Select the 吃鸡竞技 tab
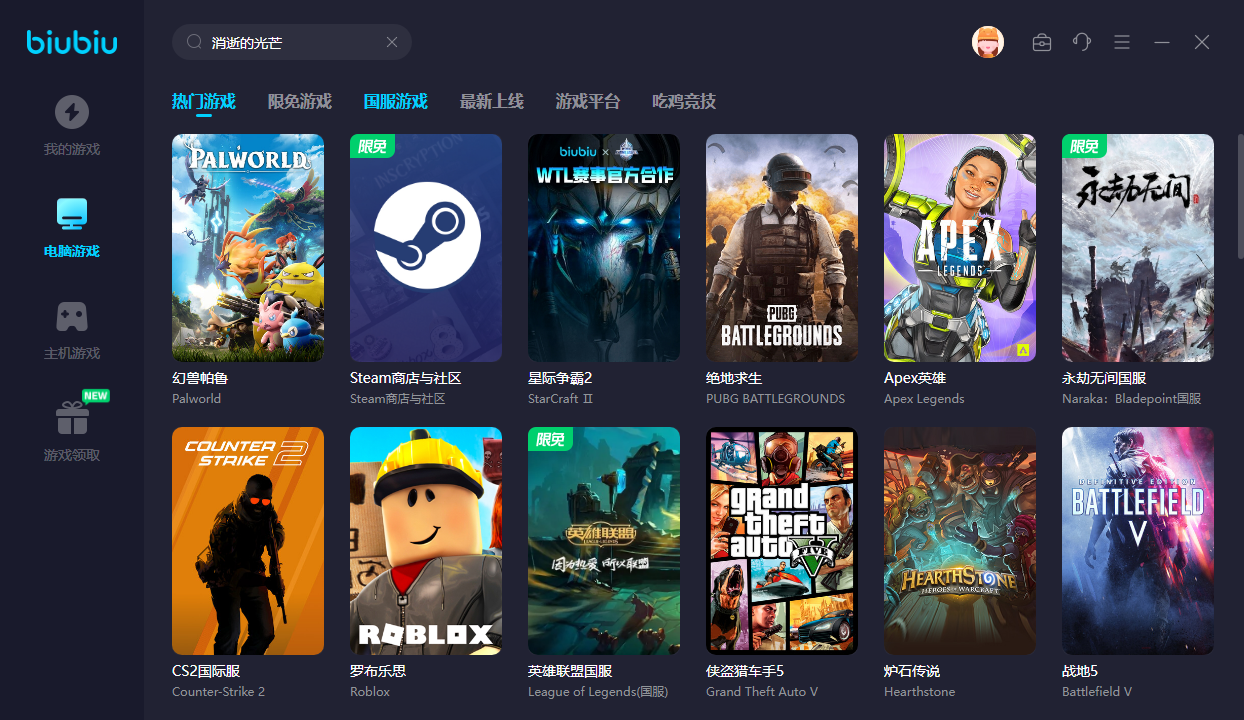 click(684, 101)
